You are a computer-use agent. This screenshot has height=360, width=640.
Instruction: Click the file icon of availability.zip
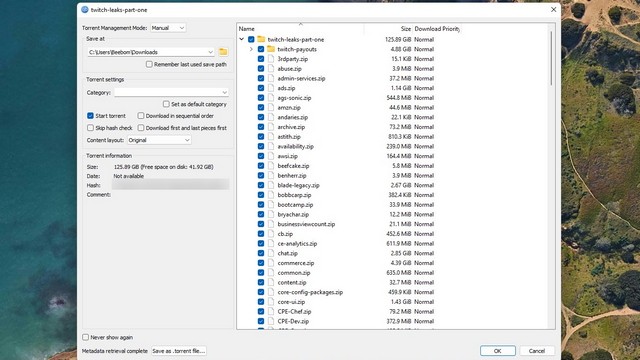tap(271, 146)
